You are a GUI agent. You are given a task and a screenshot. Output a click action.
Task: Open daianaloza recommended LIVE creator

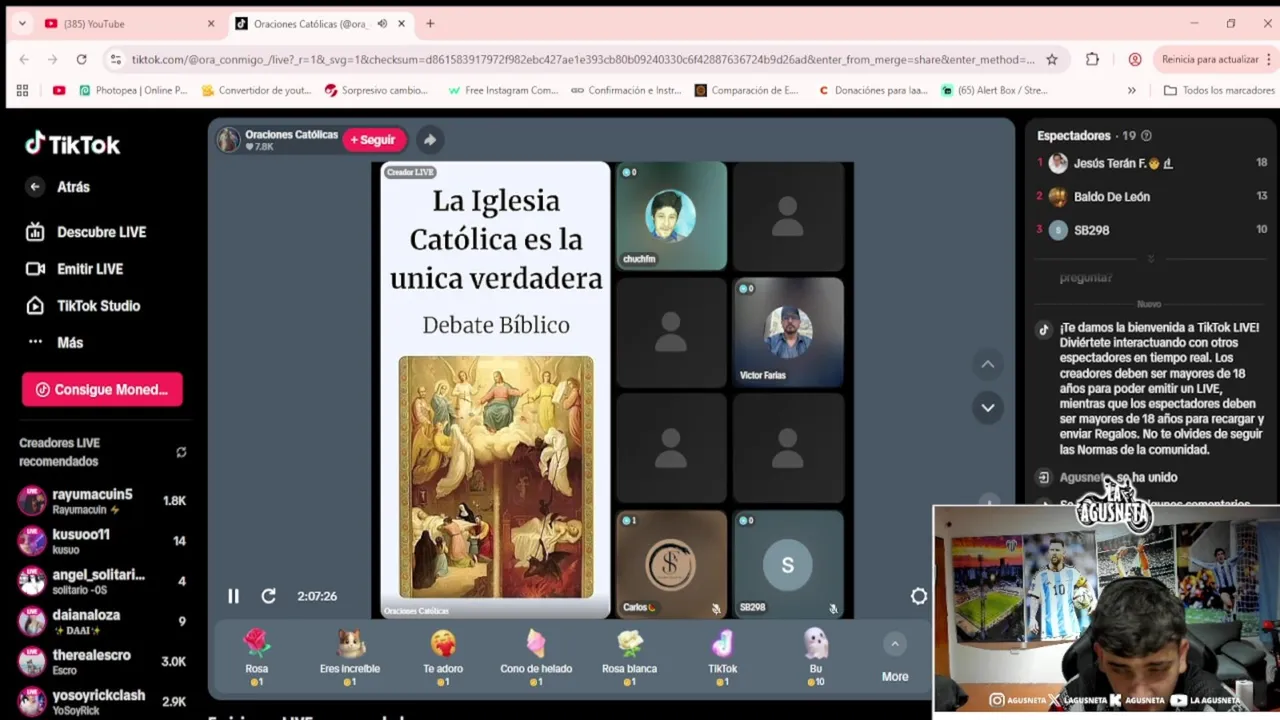pos(102,621)
